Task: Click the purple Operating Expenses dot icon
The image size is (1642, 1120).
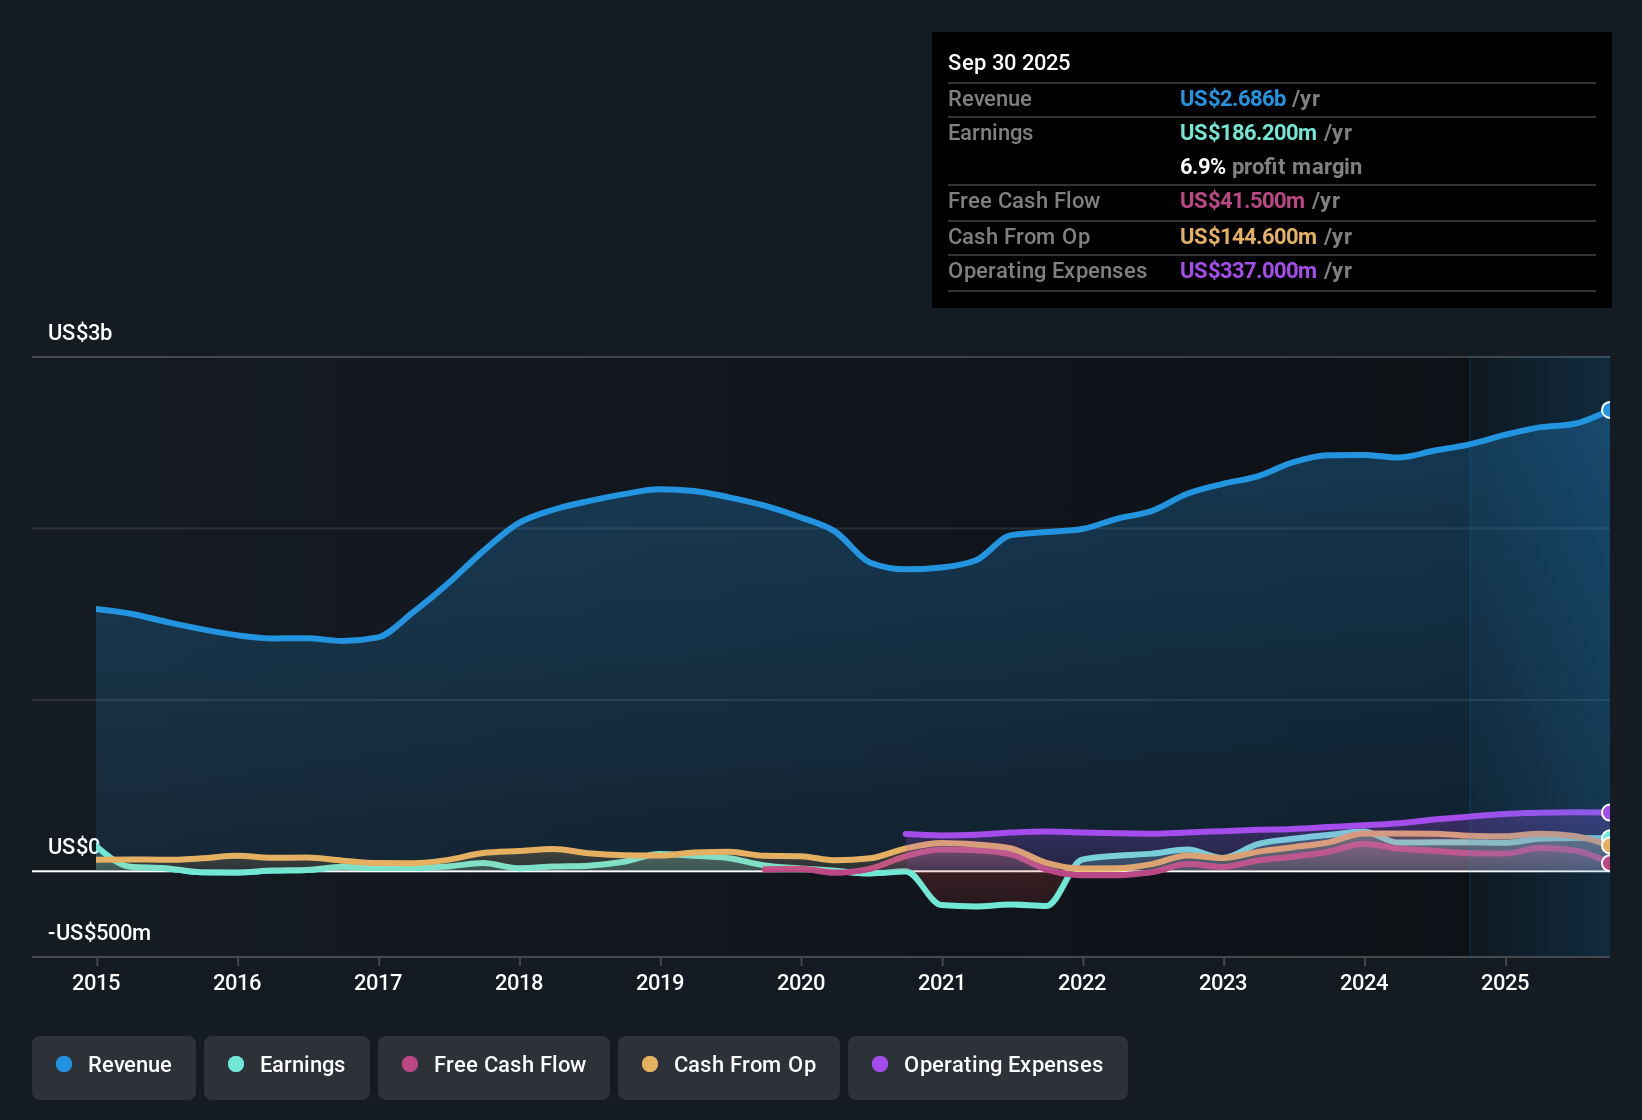Action: (x=878, y=1065)
